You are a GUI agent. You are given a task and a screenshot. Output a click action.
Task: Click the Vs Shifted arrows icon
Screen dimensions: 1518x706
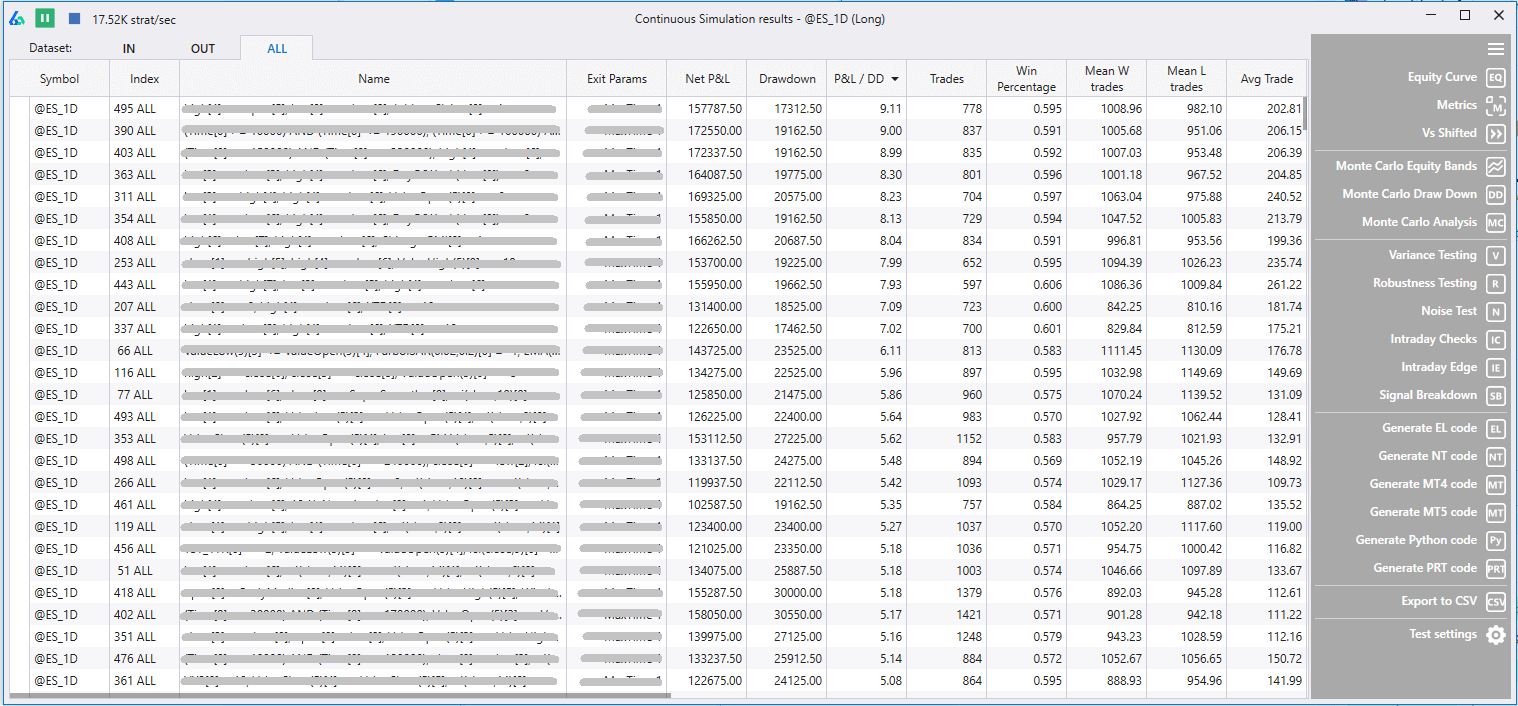[1495, 134]
